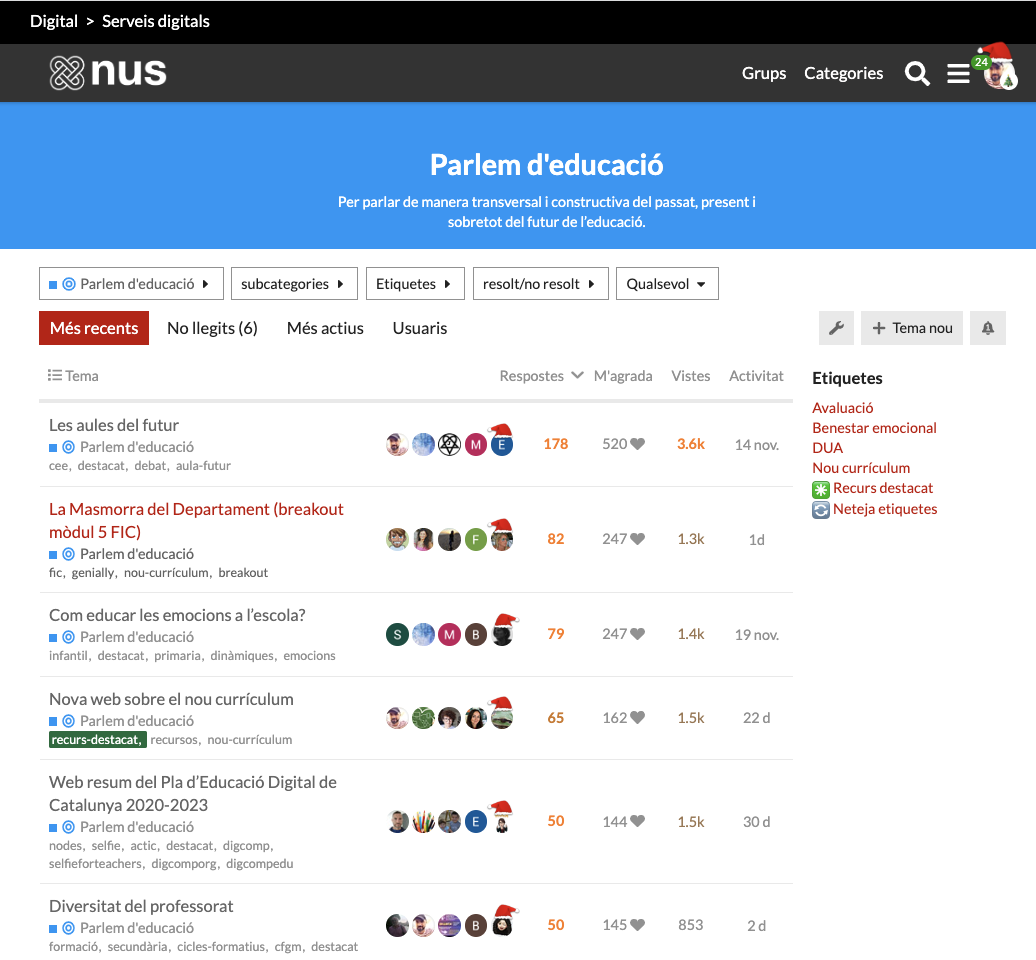The width and height of the screenshot is (1036, 960).
Task: Expand the resolt/no resolt filter
Action: pos(539,284)
